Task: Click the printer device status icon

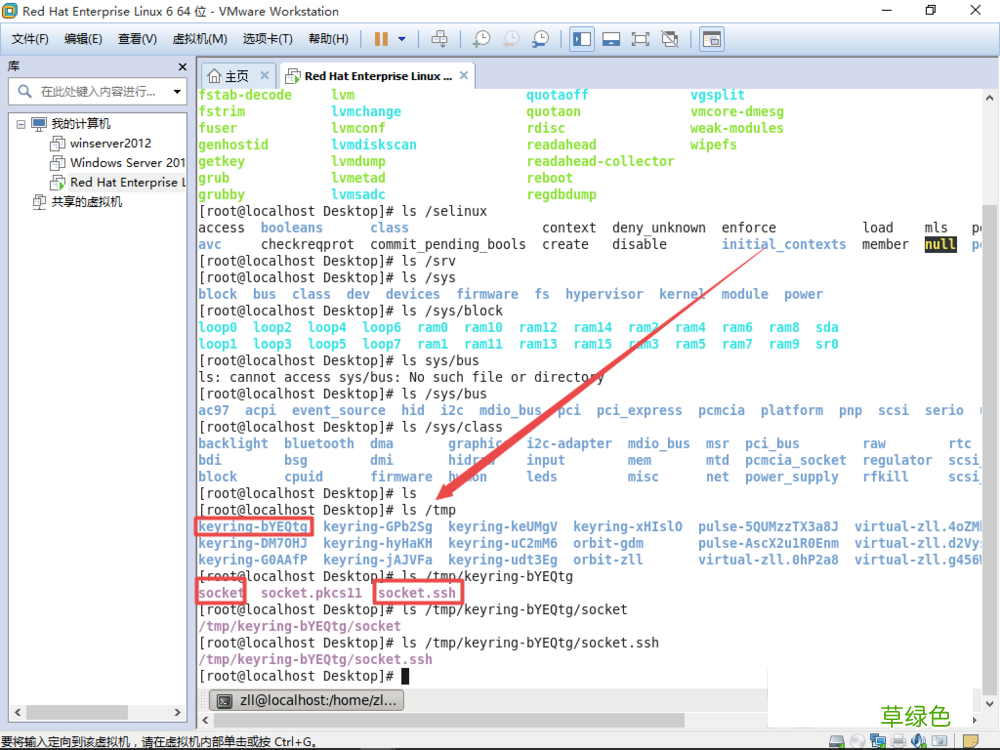Action: (898, 741)
